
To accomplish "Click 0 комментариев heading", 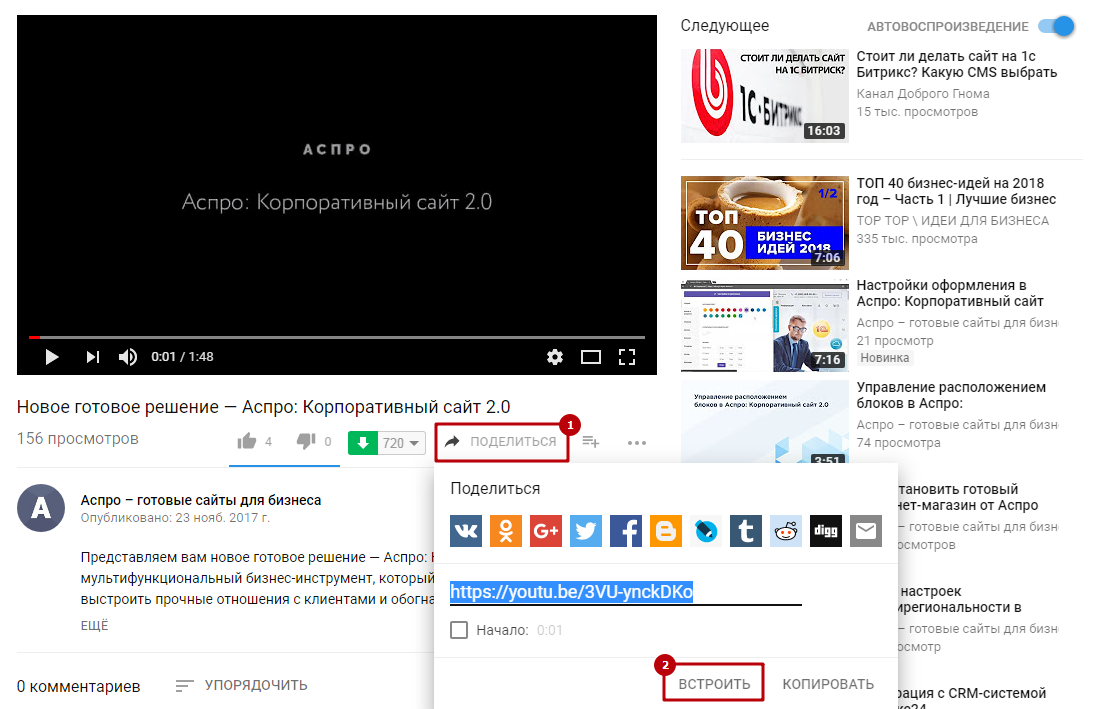I will pyautogui.click(x=79, y=686).
